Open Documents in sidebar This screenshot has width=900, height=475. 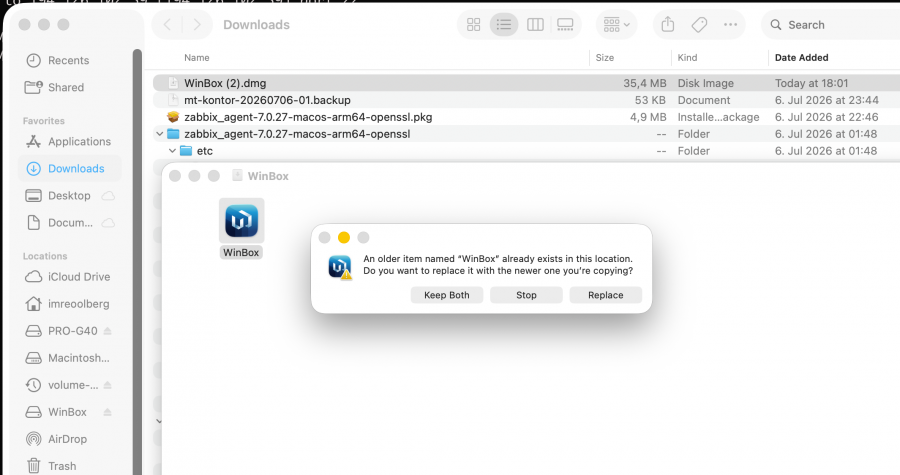point(70,223)
